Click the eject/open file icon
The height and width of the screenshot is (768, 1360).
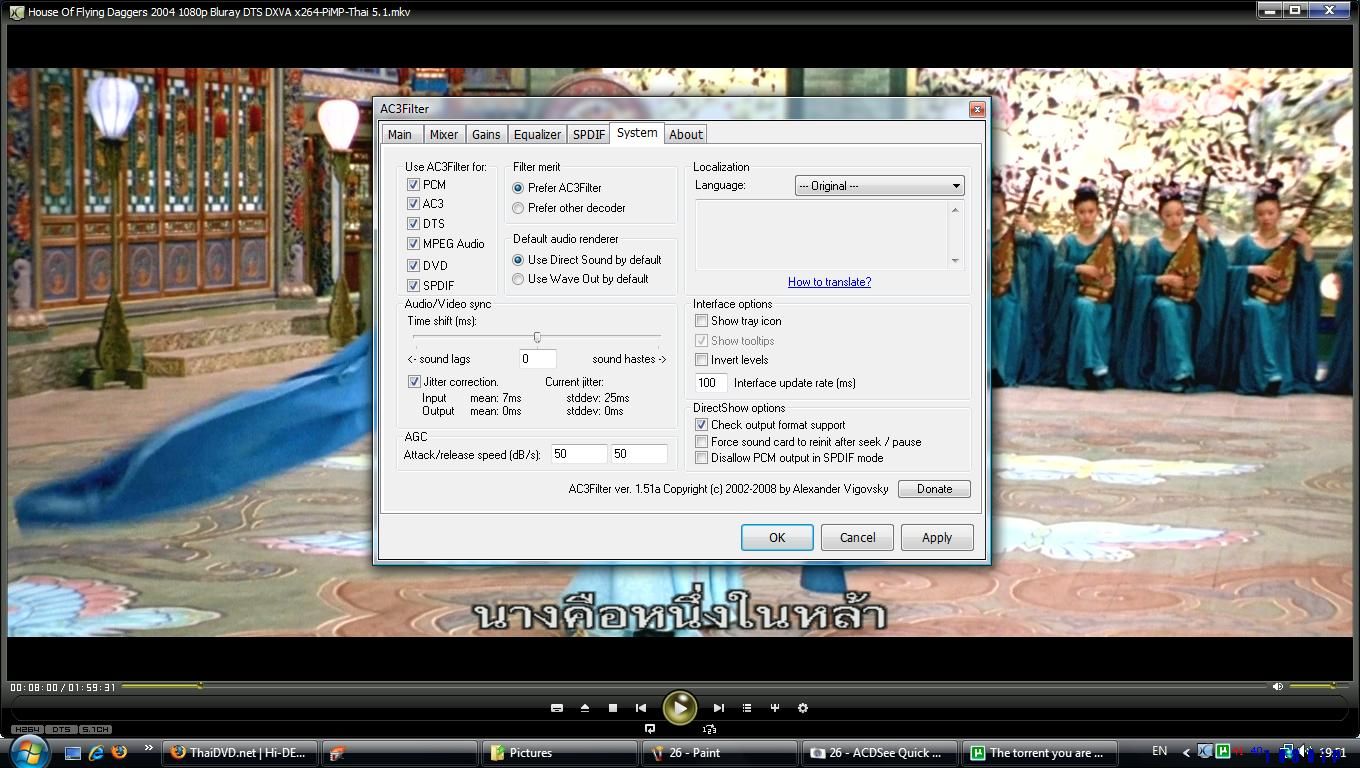[585, 708]
